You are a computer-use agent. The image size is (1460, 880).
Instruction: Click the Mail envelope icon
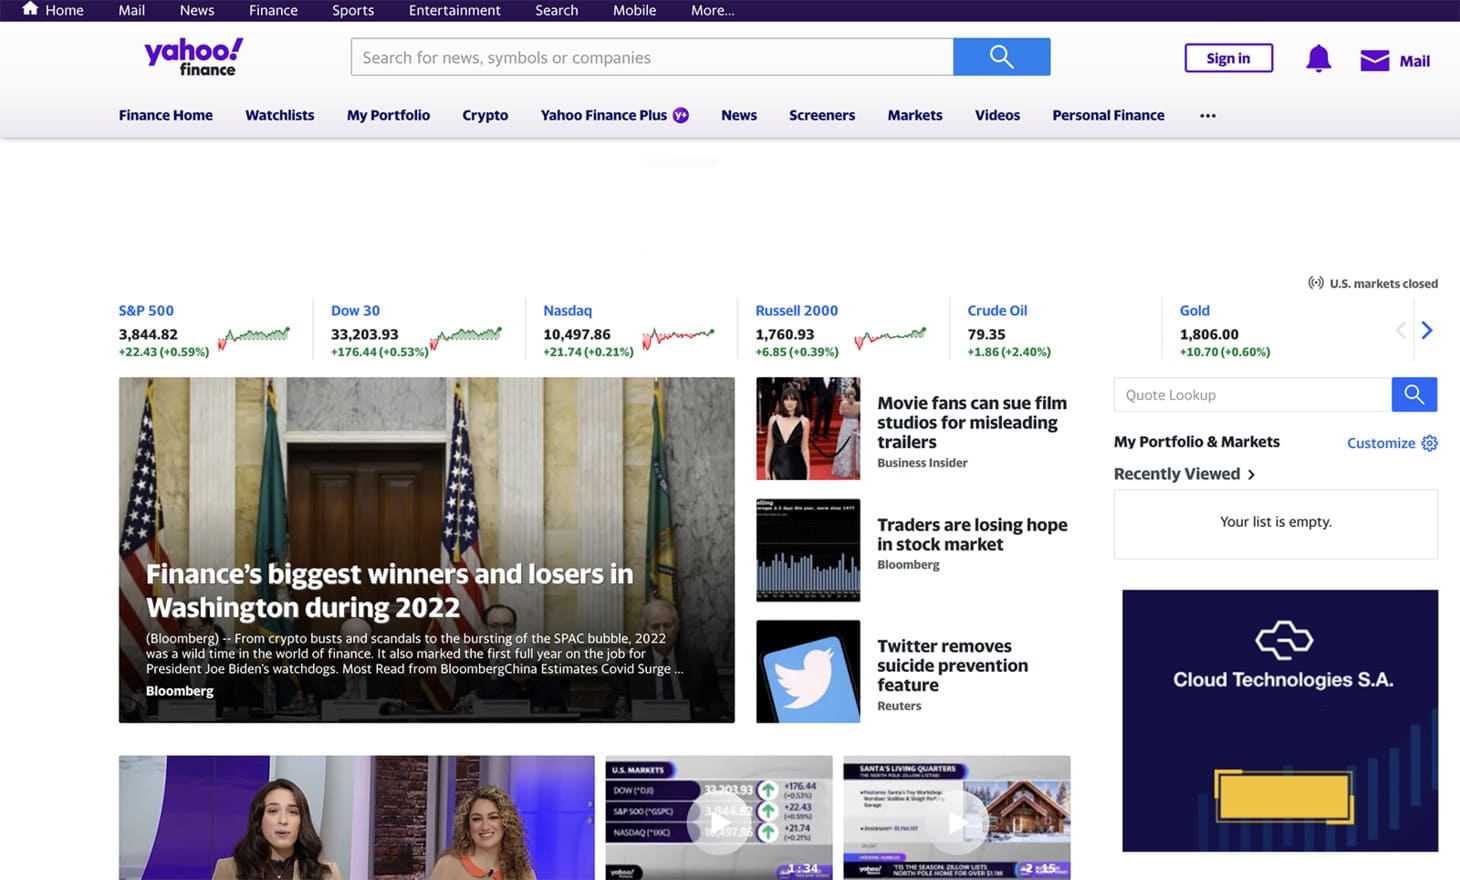pos(1374,60)
